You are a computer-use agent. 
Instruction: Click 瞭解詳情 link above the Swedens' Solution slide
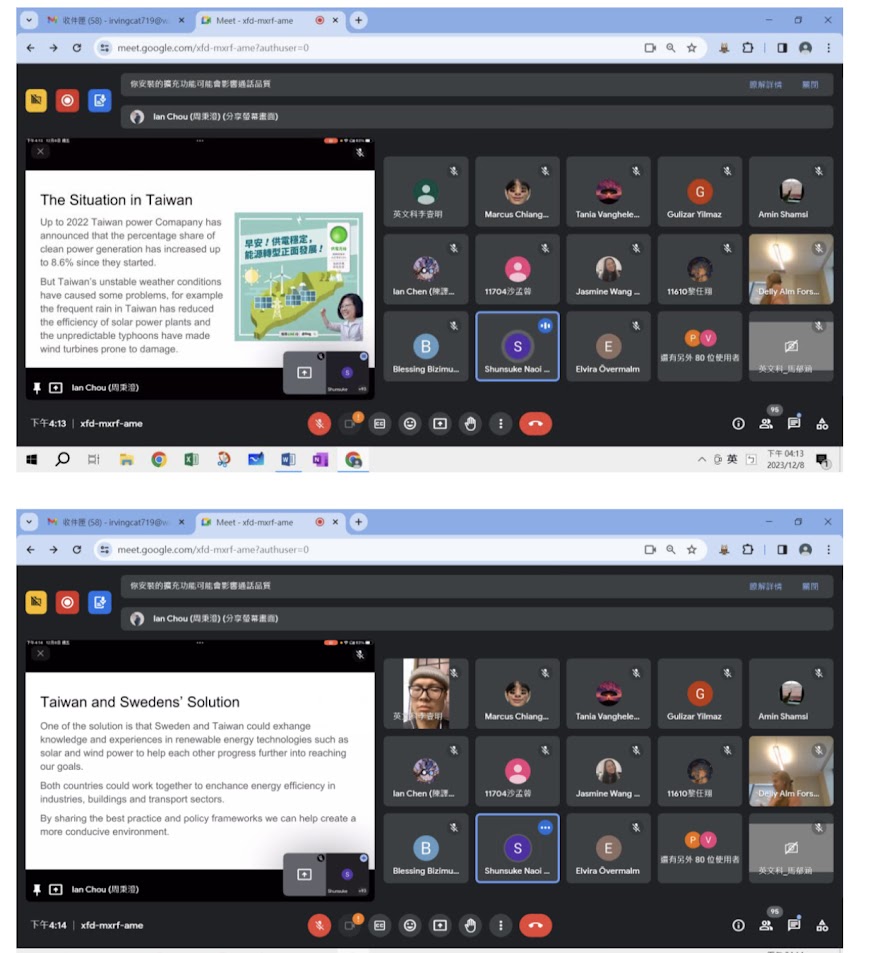tap(765, 587)
